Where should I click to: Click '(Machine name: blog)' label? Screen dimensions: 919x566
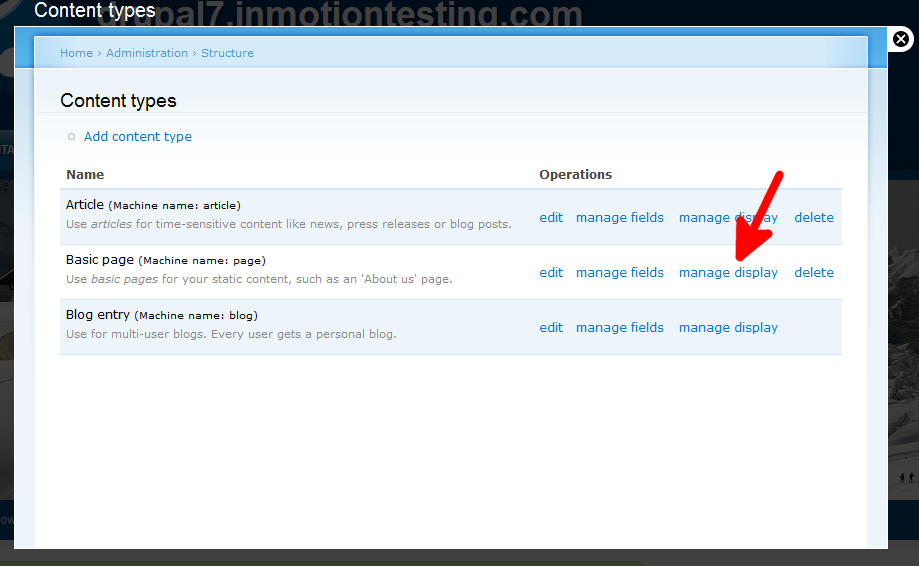click(196, 316)
